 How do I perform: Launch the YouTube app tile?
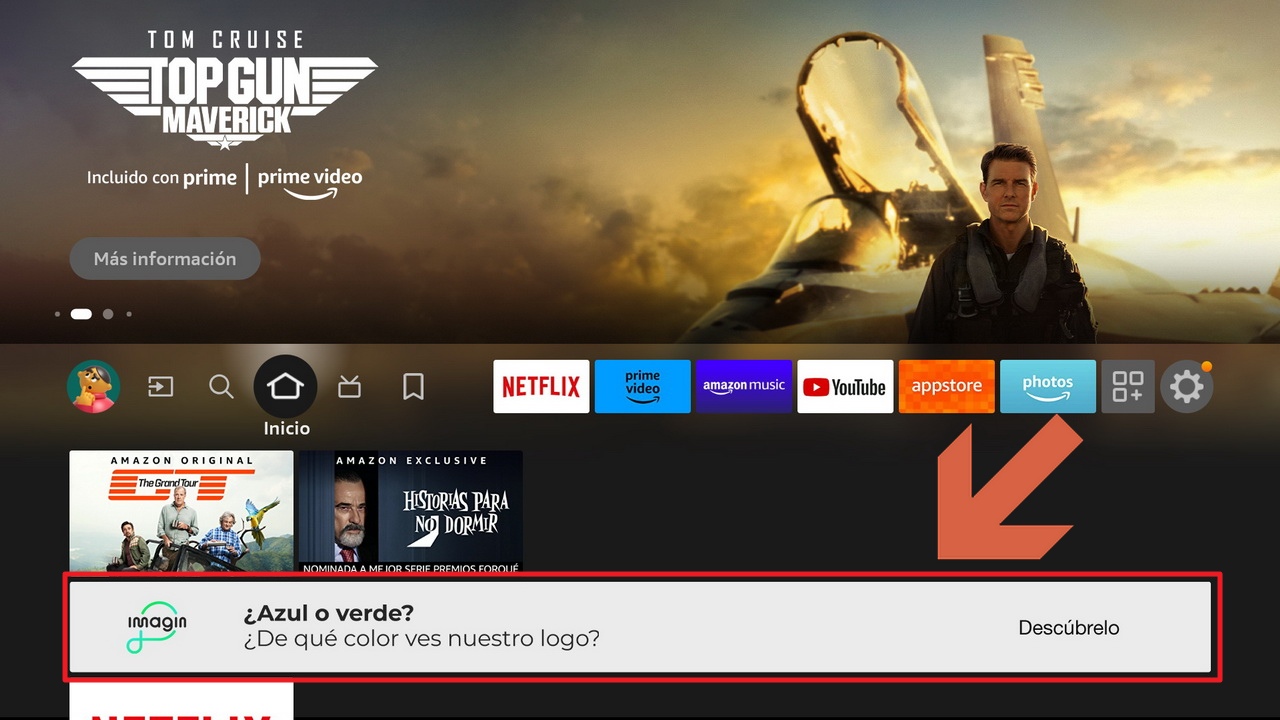pyautogui.click(x=845, y=386)
